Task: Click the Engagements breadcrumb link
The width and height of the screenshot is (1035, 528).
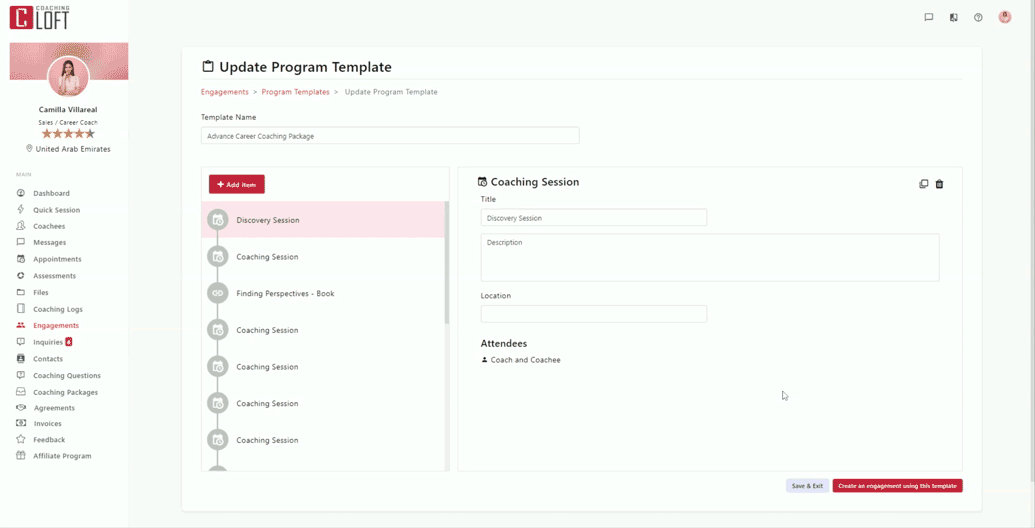Action: (x=224, y=92)
